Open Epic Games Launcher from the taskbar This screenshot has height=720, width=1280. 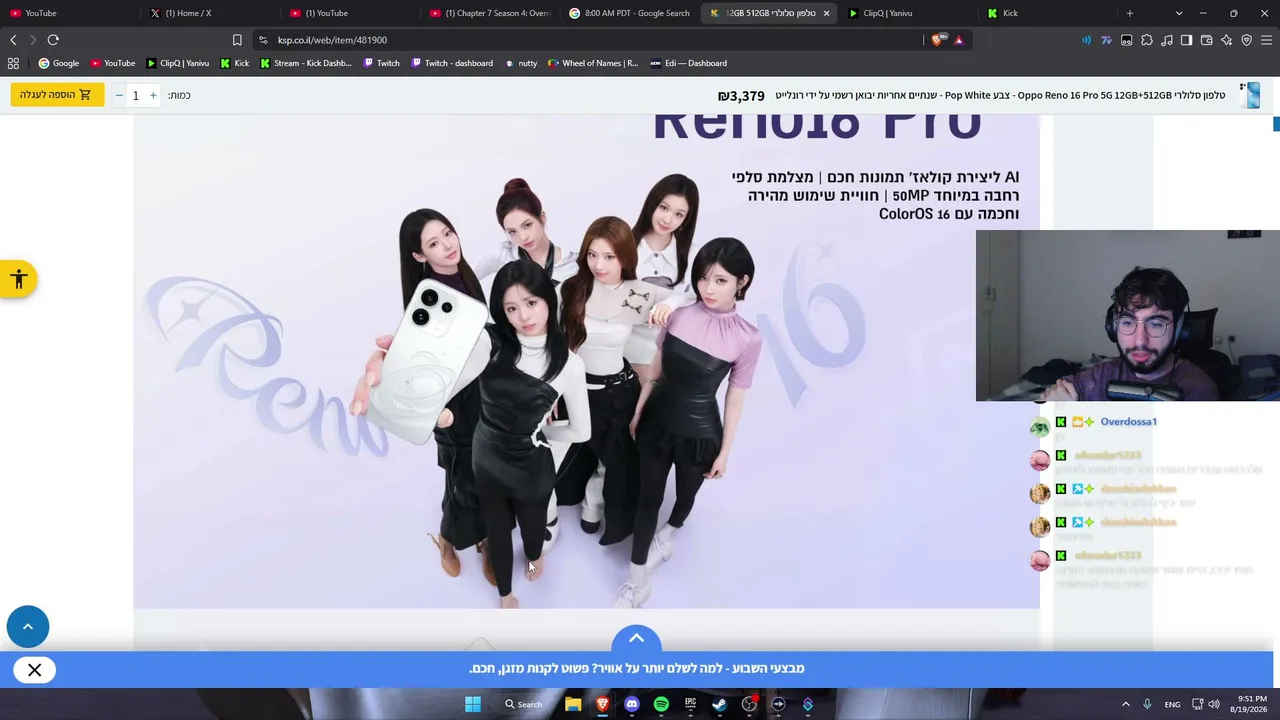coord(690,704)
